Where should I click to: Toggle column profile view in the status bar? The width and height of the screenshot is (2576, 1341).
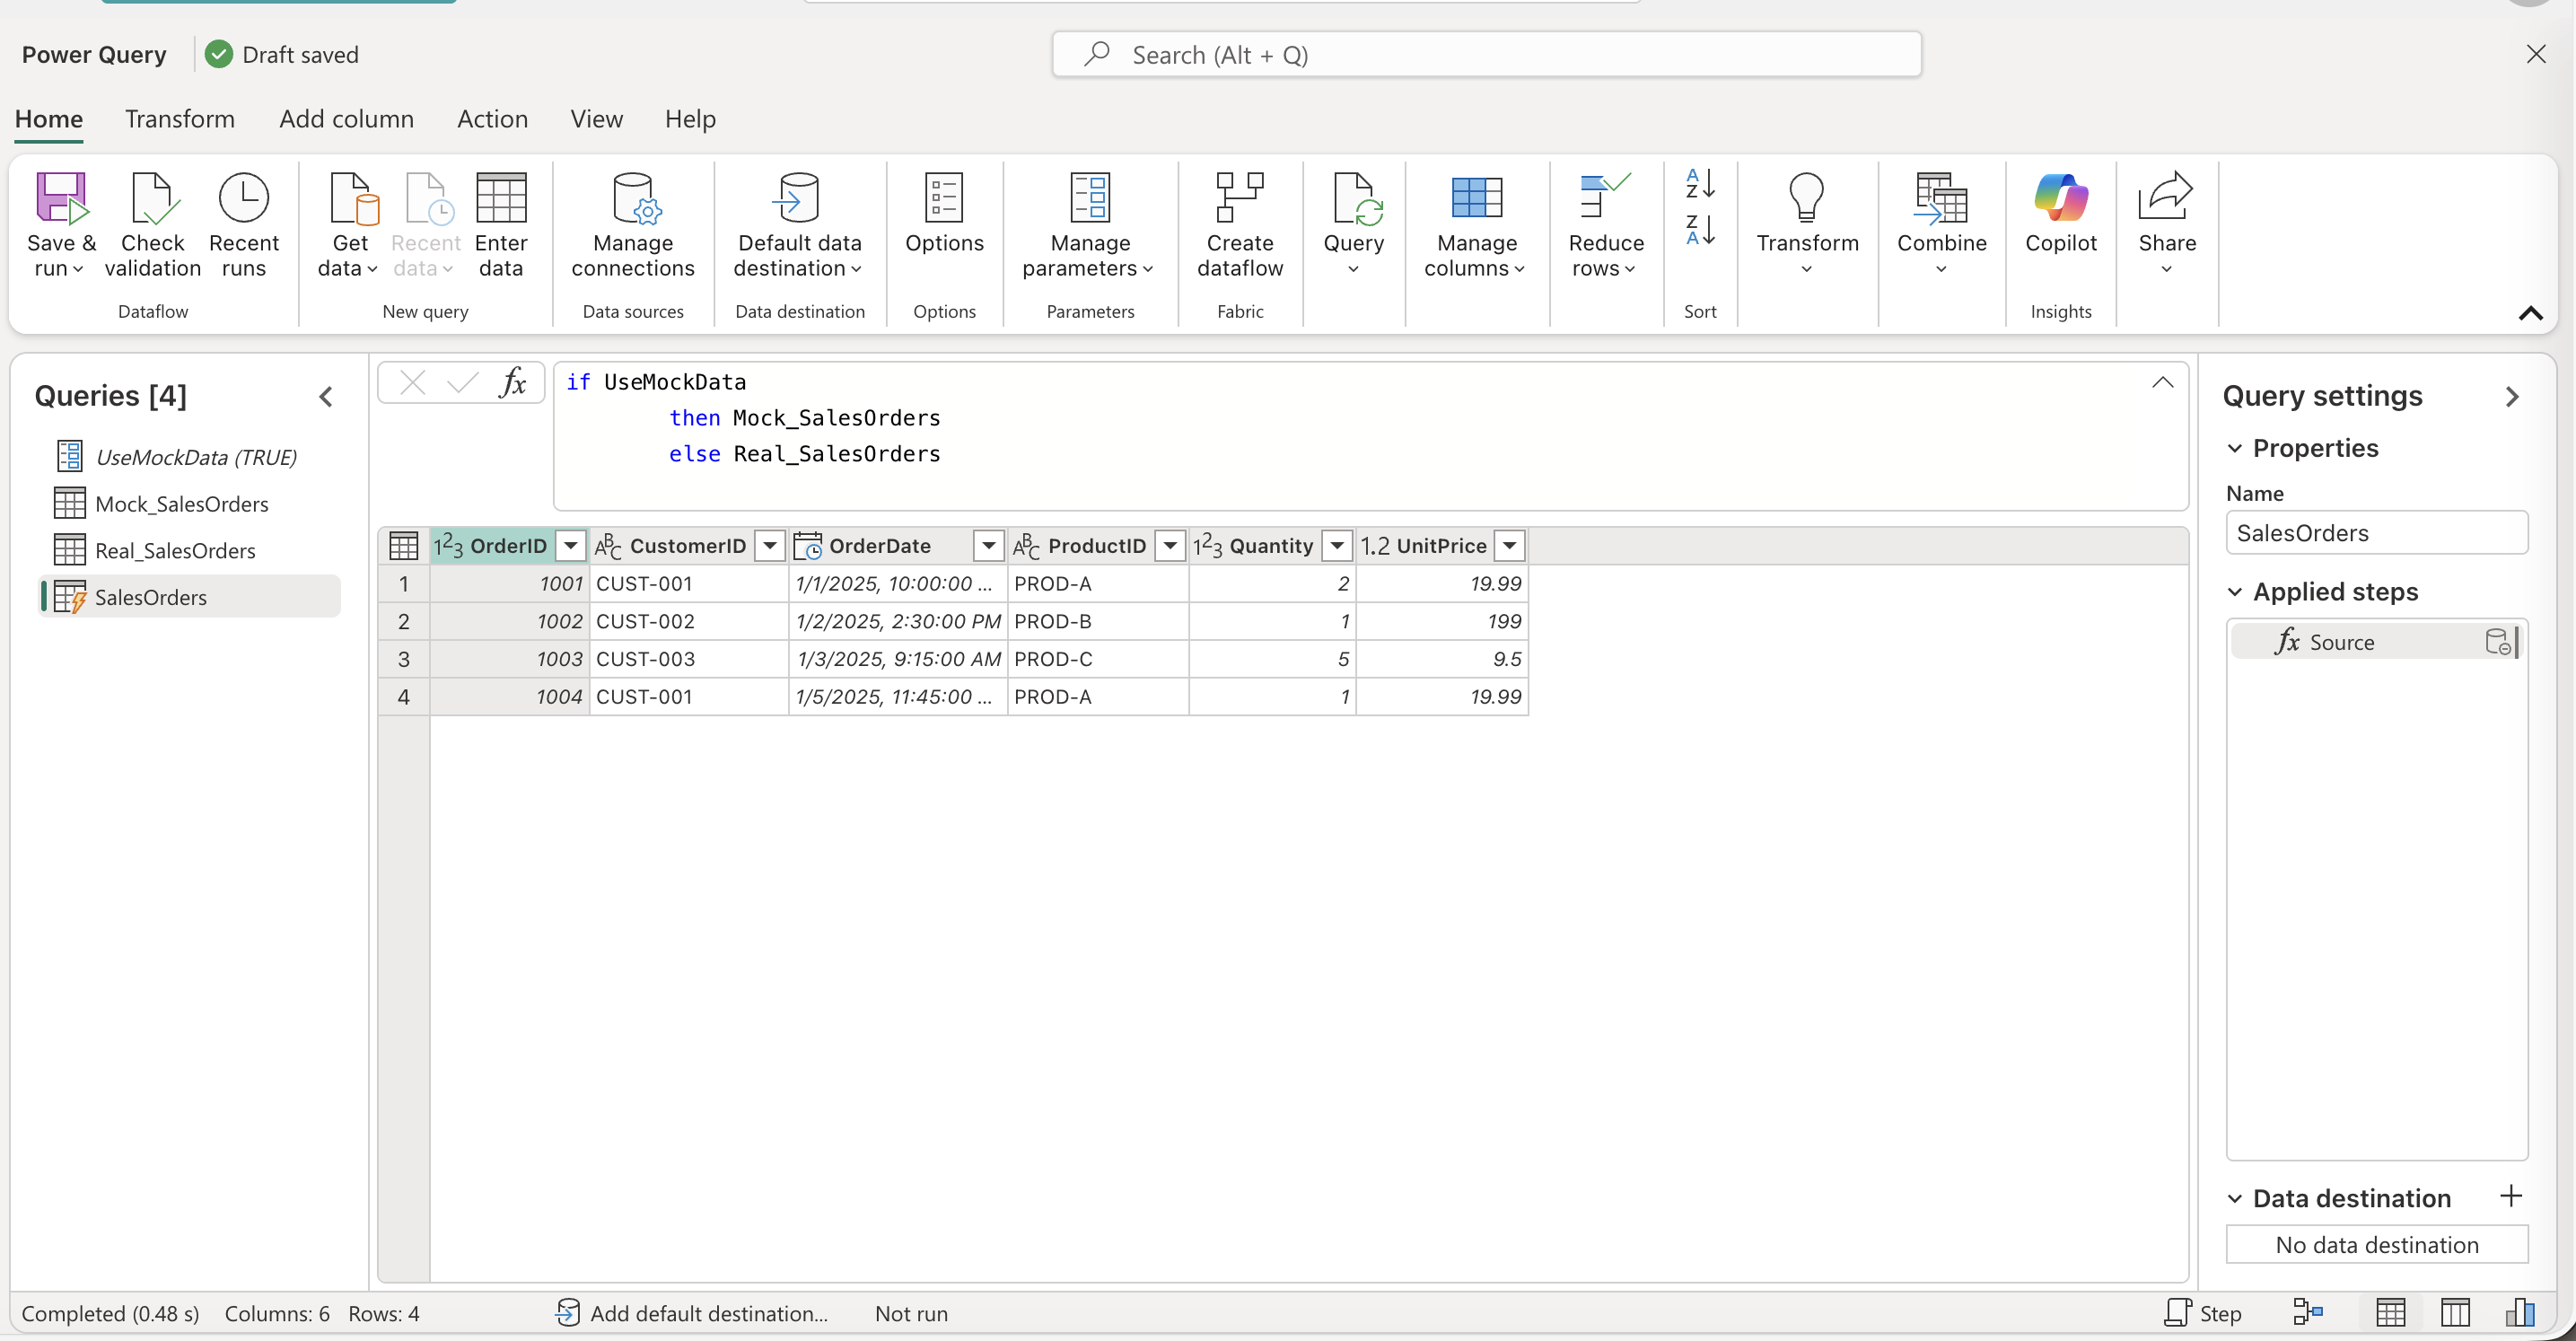pyautogui.click(x=2520, y=1313)
